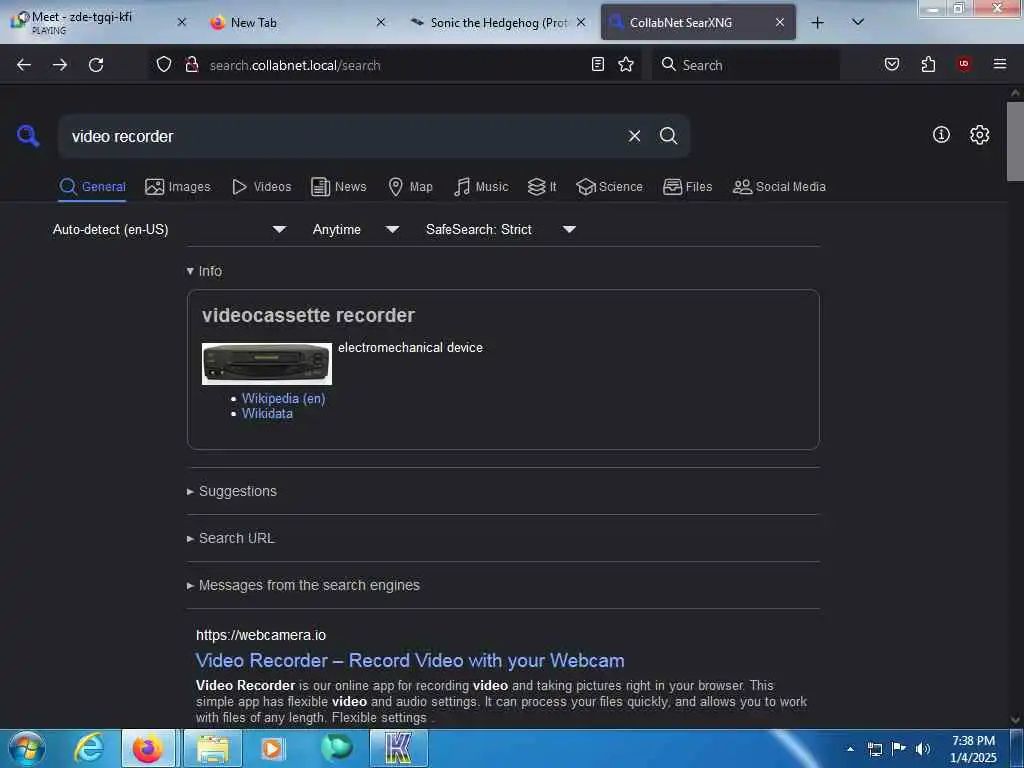Open Video Recorder webcam result title

point(409,660)
